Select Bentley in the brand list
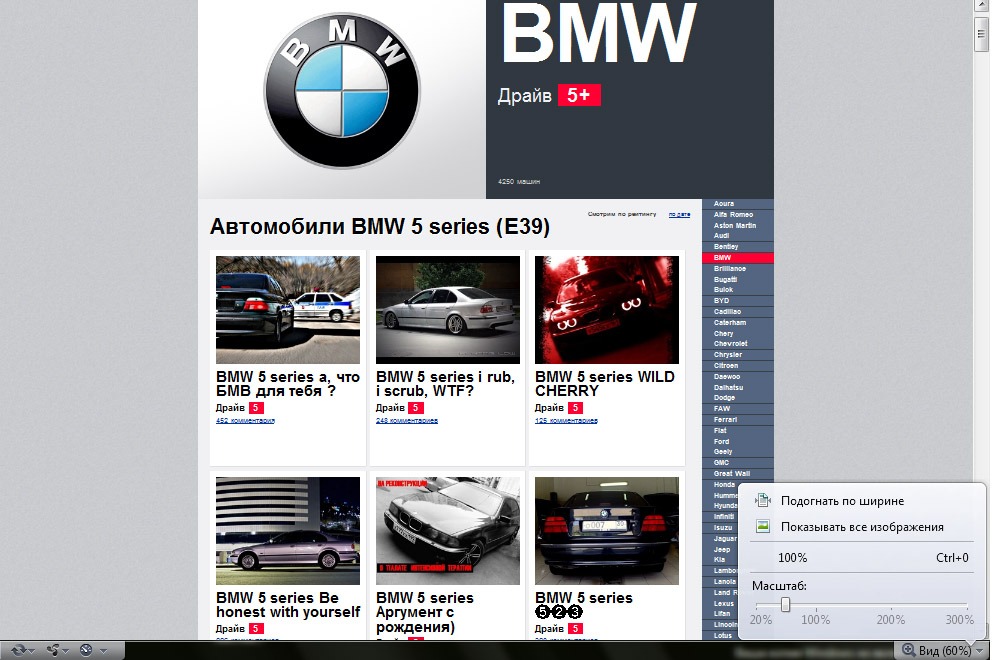The height and width of the screenshot is (660, 996). [726, 246]
